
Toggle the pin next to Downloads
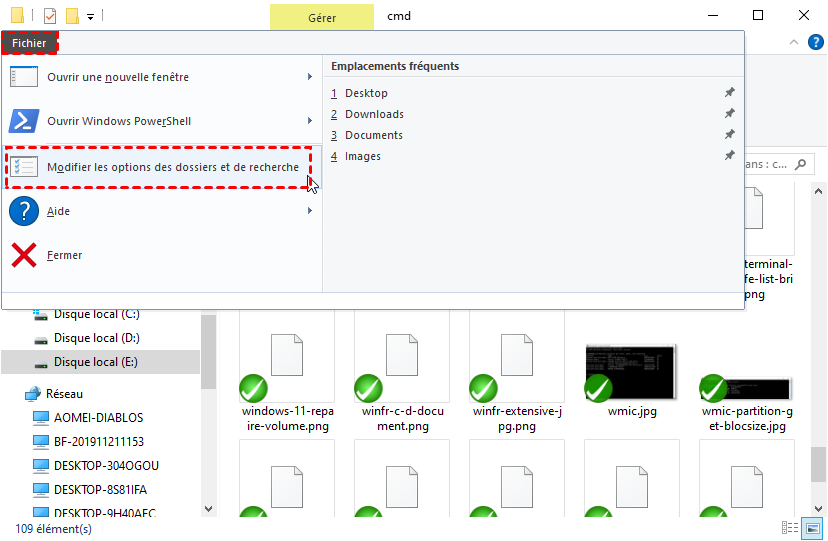pyautogui.click(x=729, y=114)
